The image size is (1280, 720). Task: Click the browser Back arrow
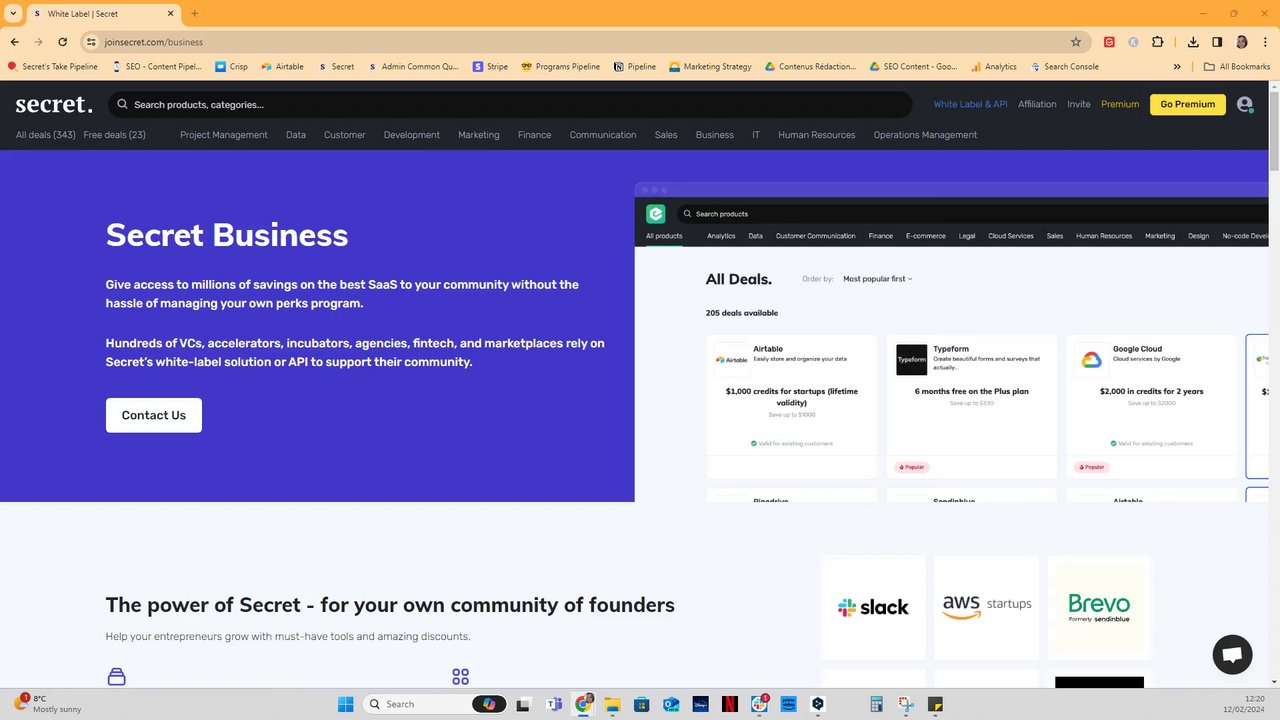[x=14, y=42]
